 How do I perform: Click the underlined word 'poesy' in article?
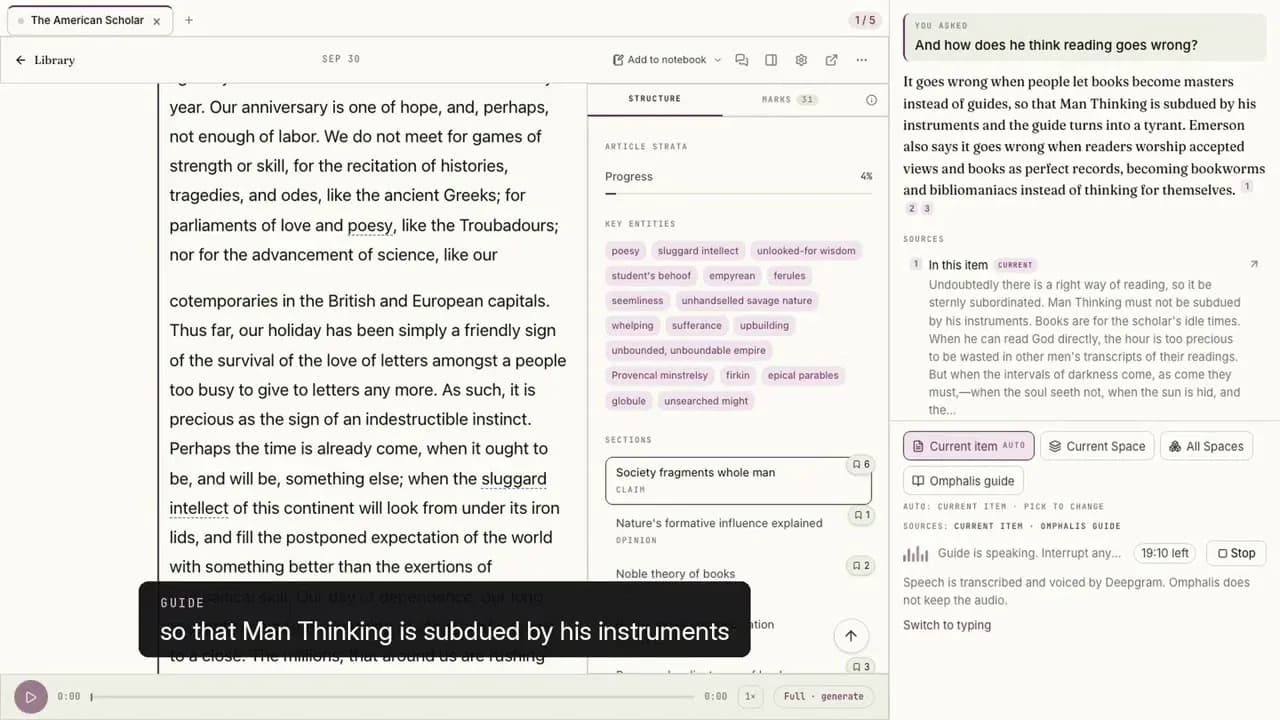pyautogui.click(x=369, y=226)
